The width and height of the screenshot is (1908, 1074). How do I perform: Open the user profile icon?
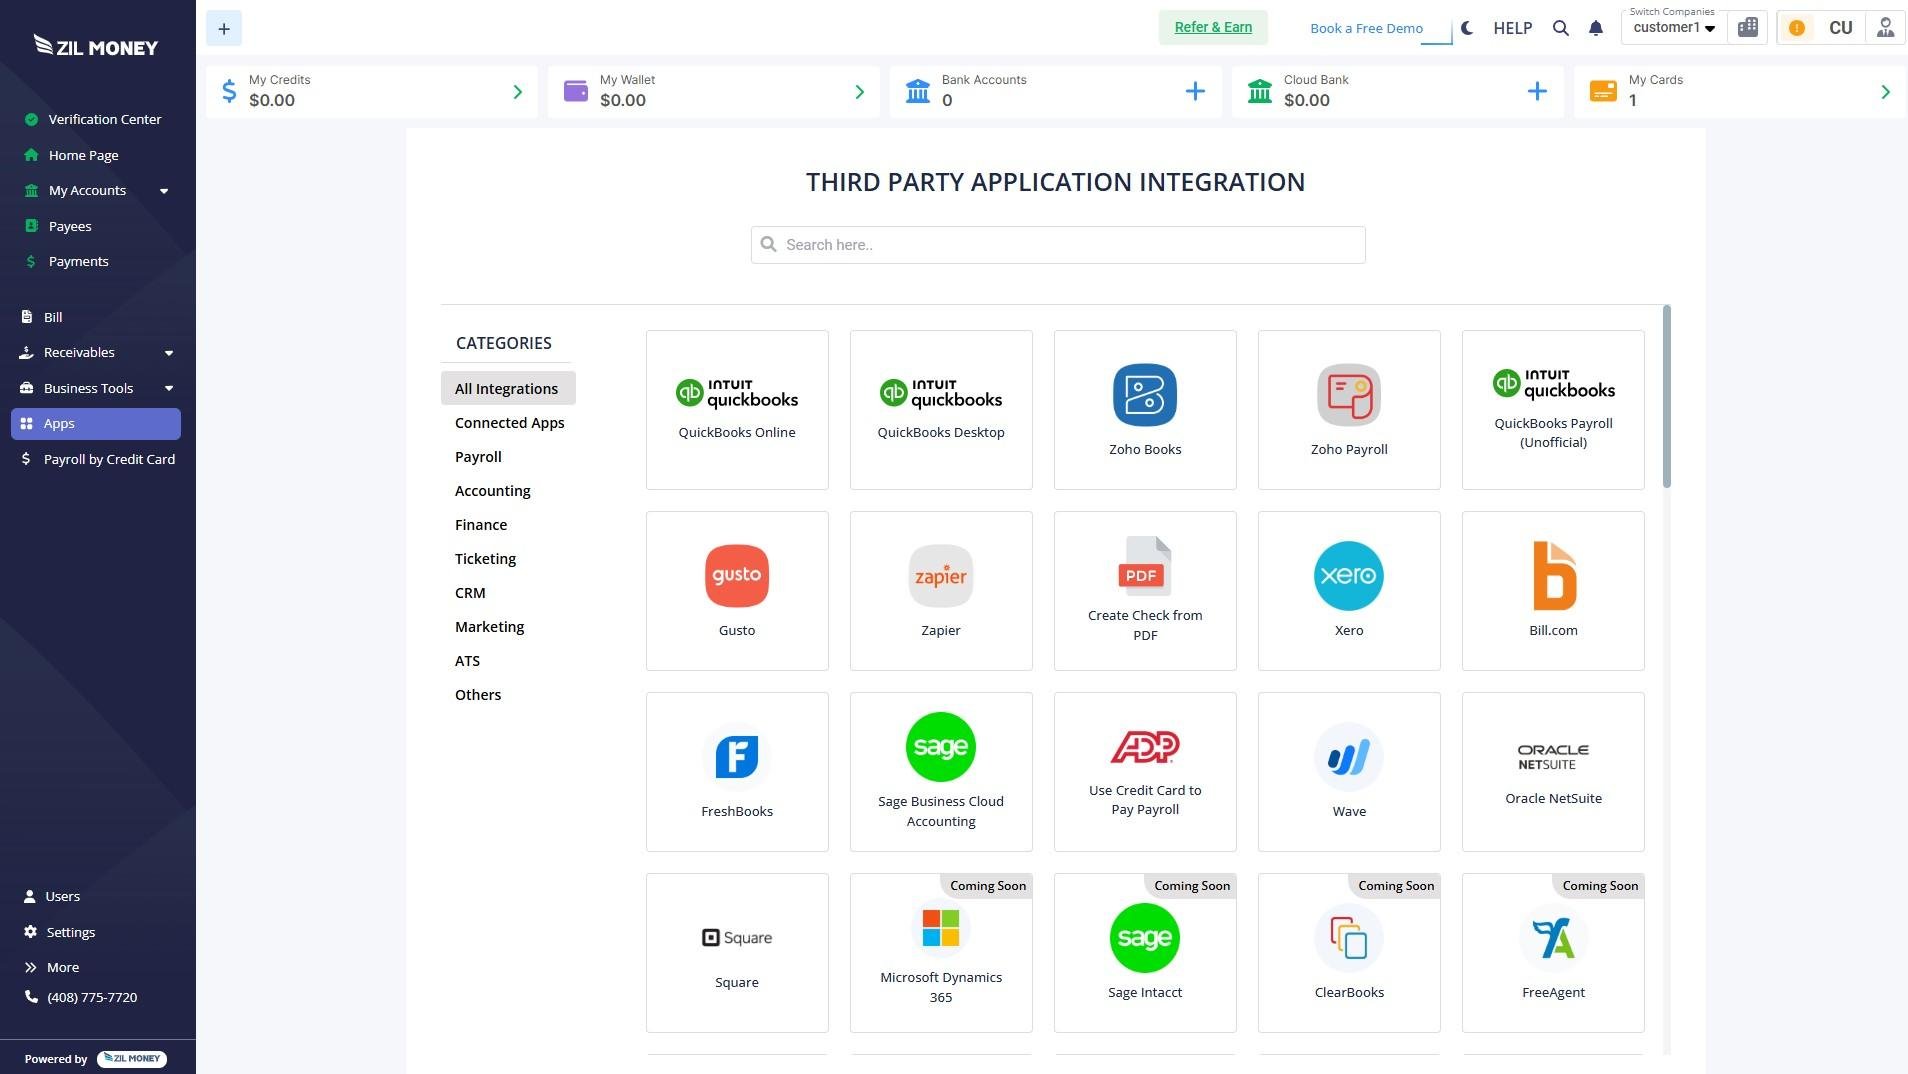pyautogui.click(x=1885, y=28)
